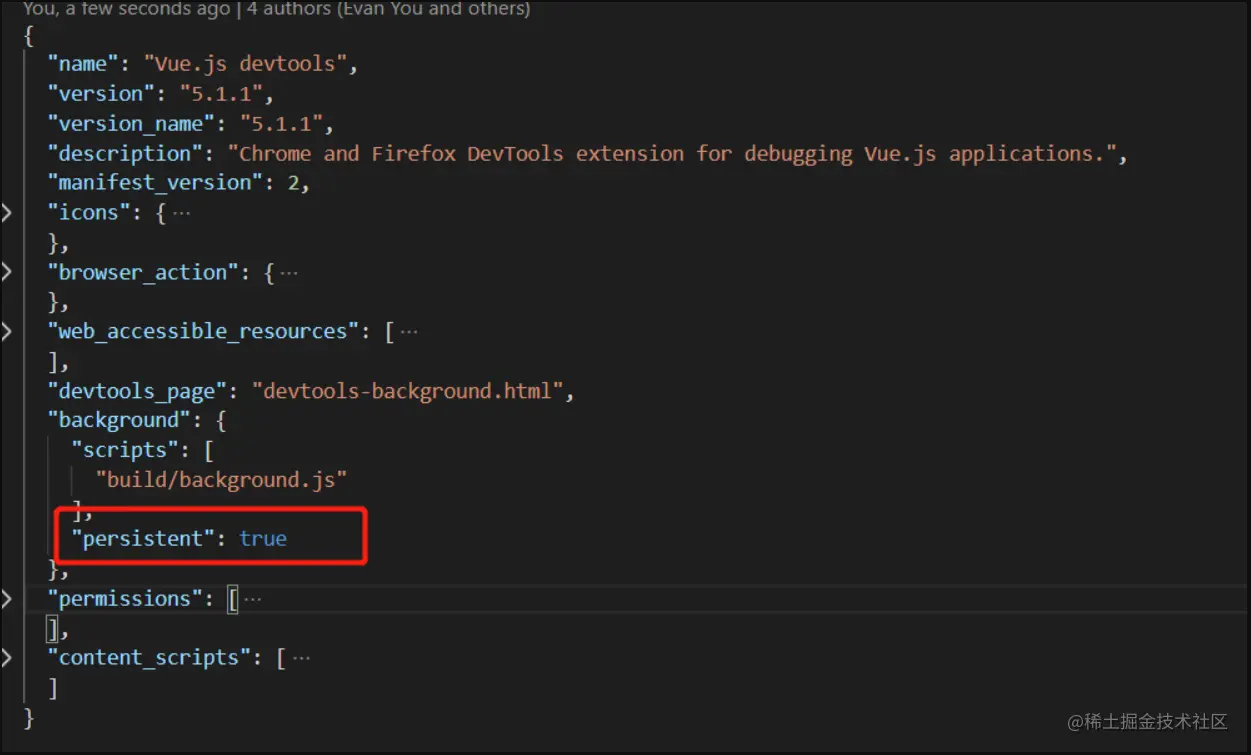Viewport: 1251px width, 755px height.
Task: Click the ellipsis after "content_scripts": [
Action: 301,658
